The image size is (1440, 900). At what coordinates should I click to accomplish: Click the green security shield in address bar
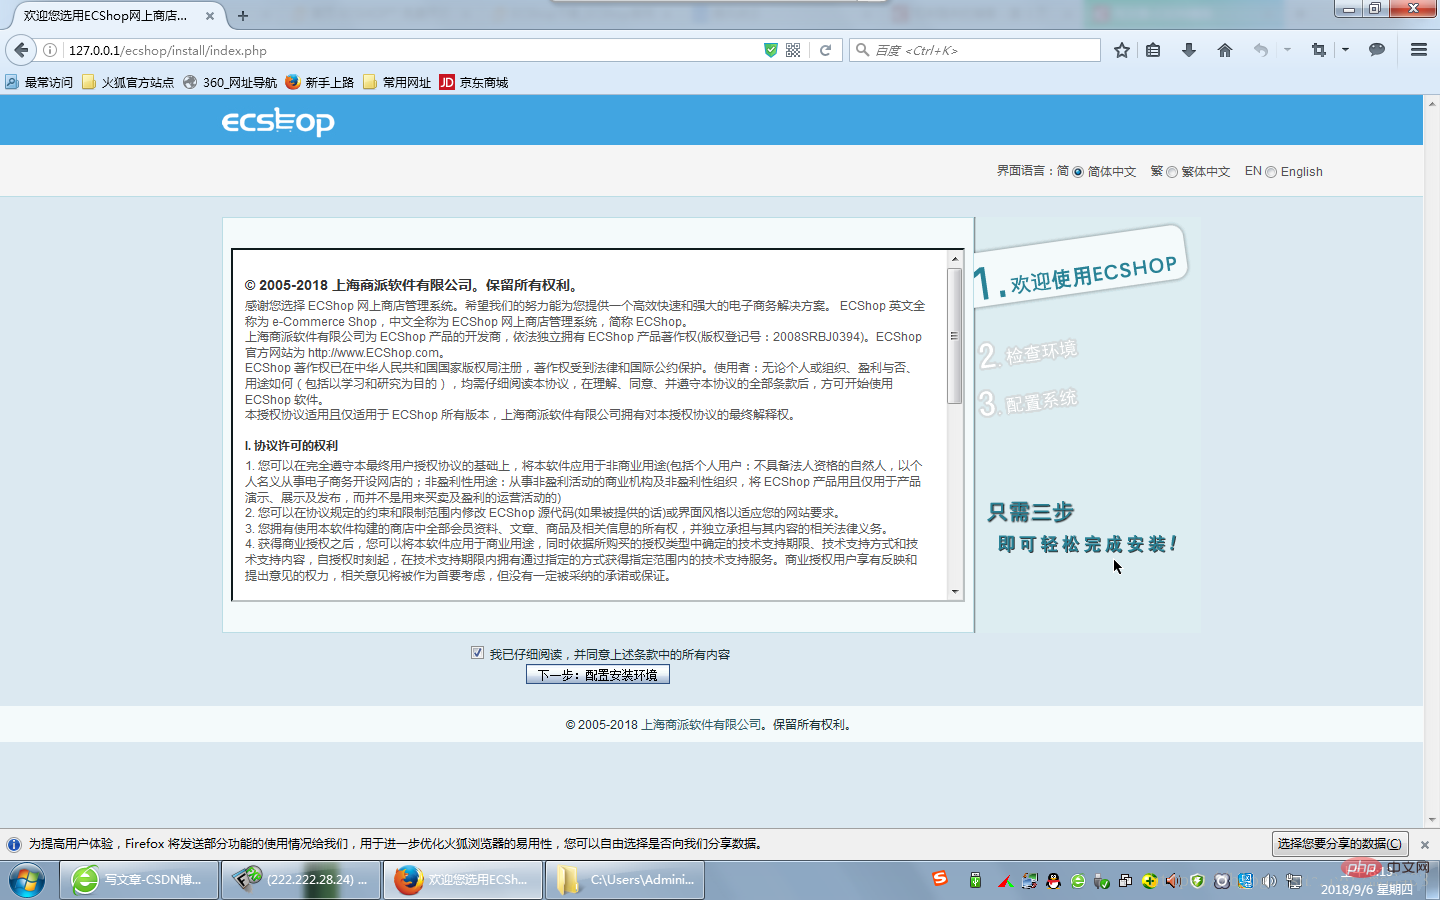click(x=771, y=50)
